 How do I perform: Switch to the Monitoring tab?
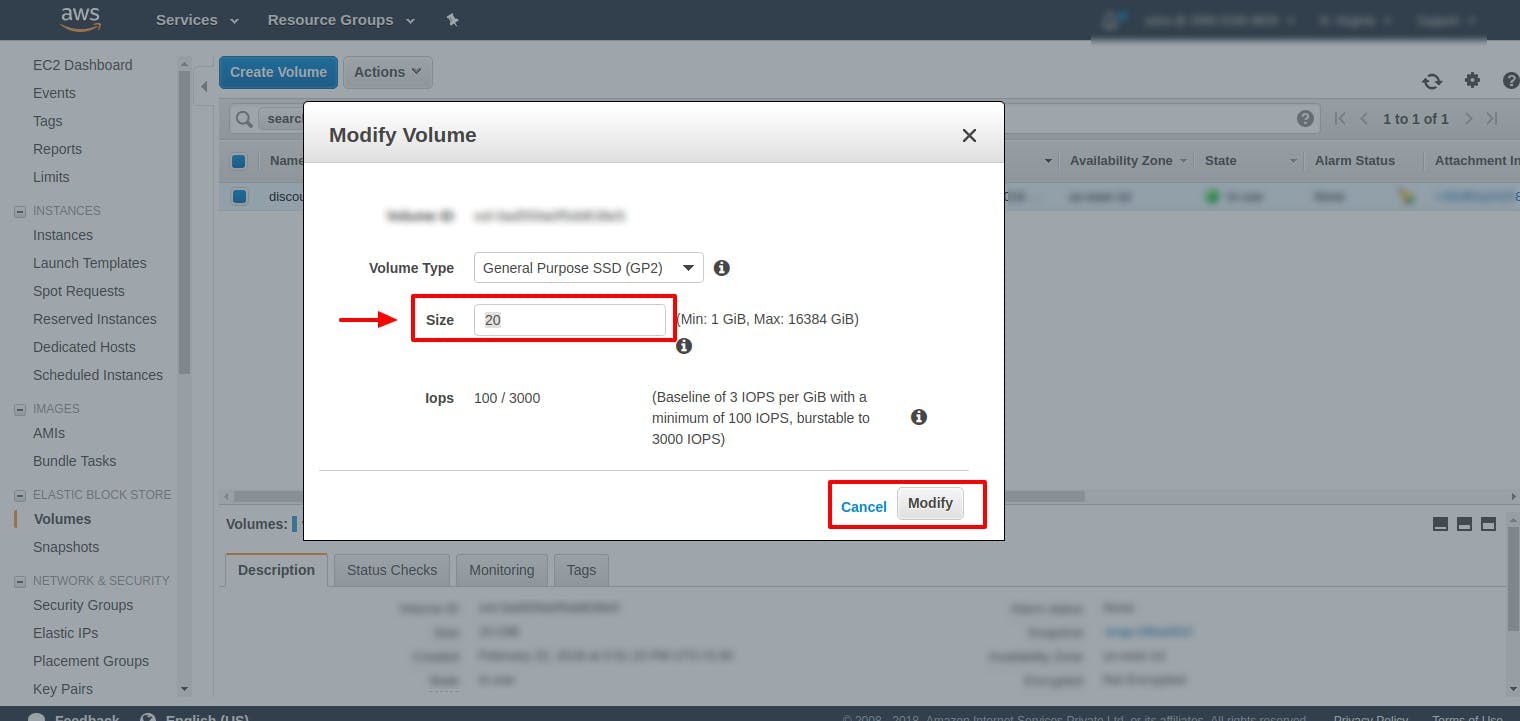[501, 570]
